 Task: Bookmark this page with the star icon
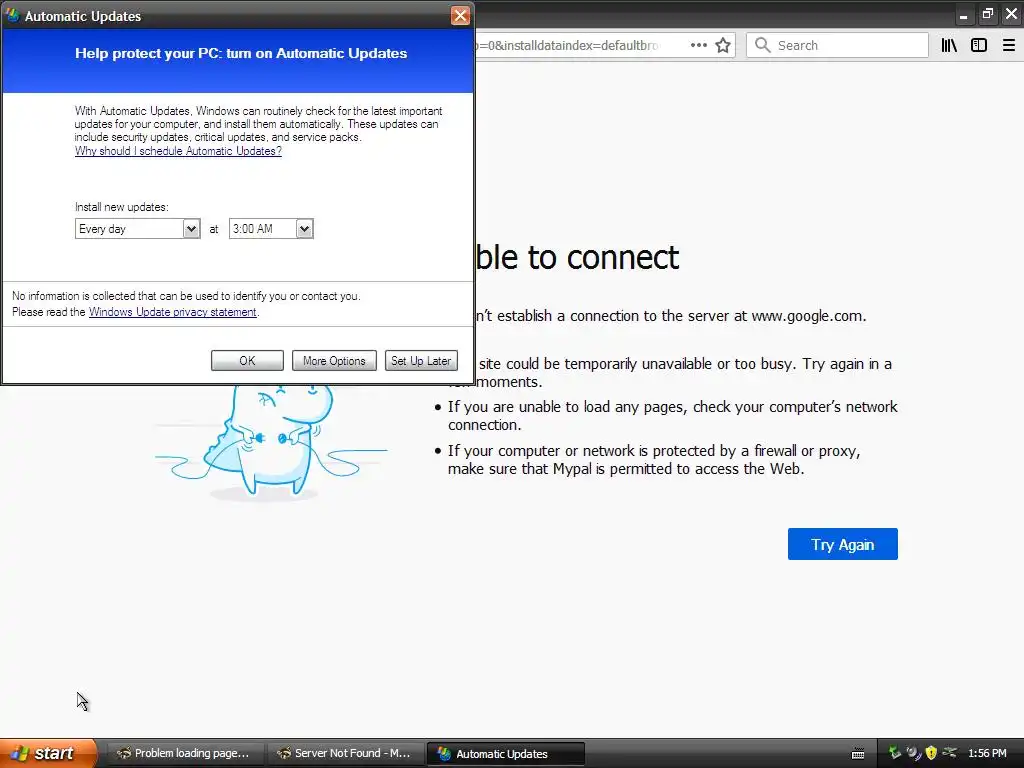coord(723,45)
